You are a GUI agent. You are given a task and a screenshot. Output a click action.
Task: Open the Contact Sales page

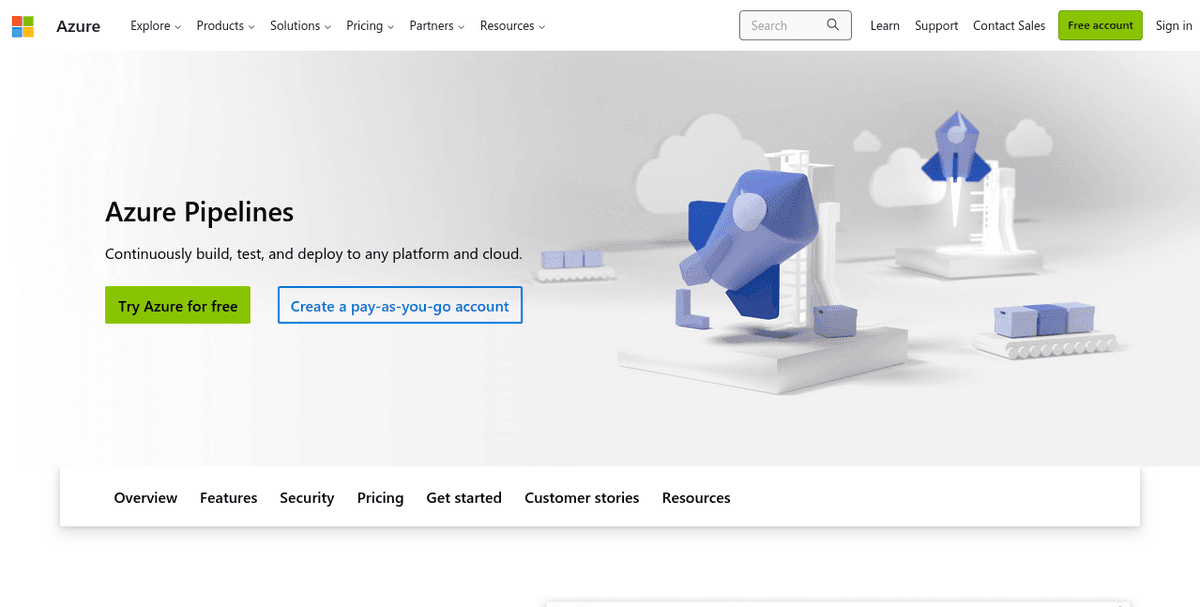pos(1009,25)
